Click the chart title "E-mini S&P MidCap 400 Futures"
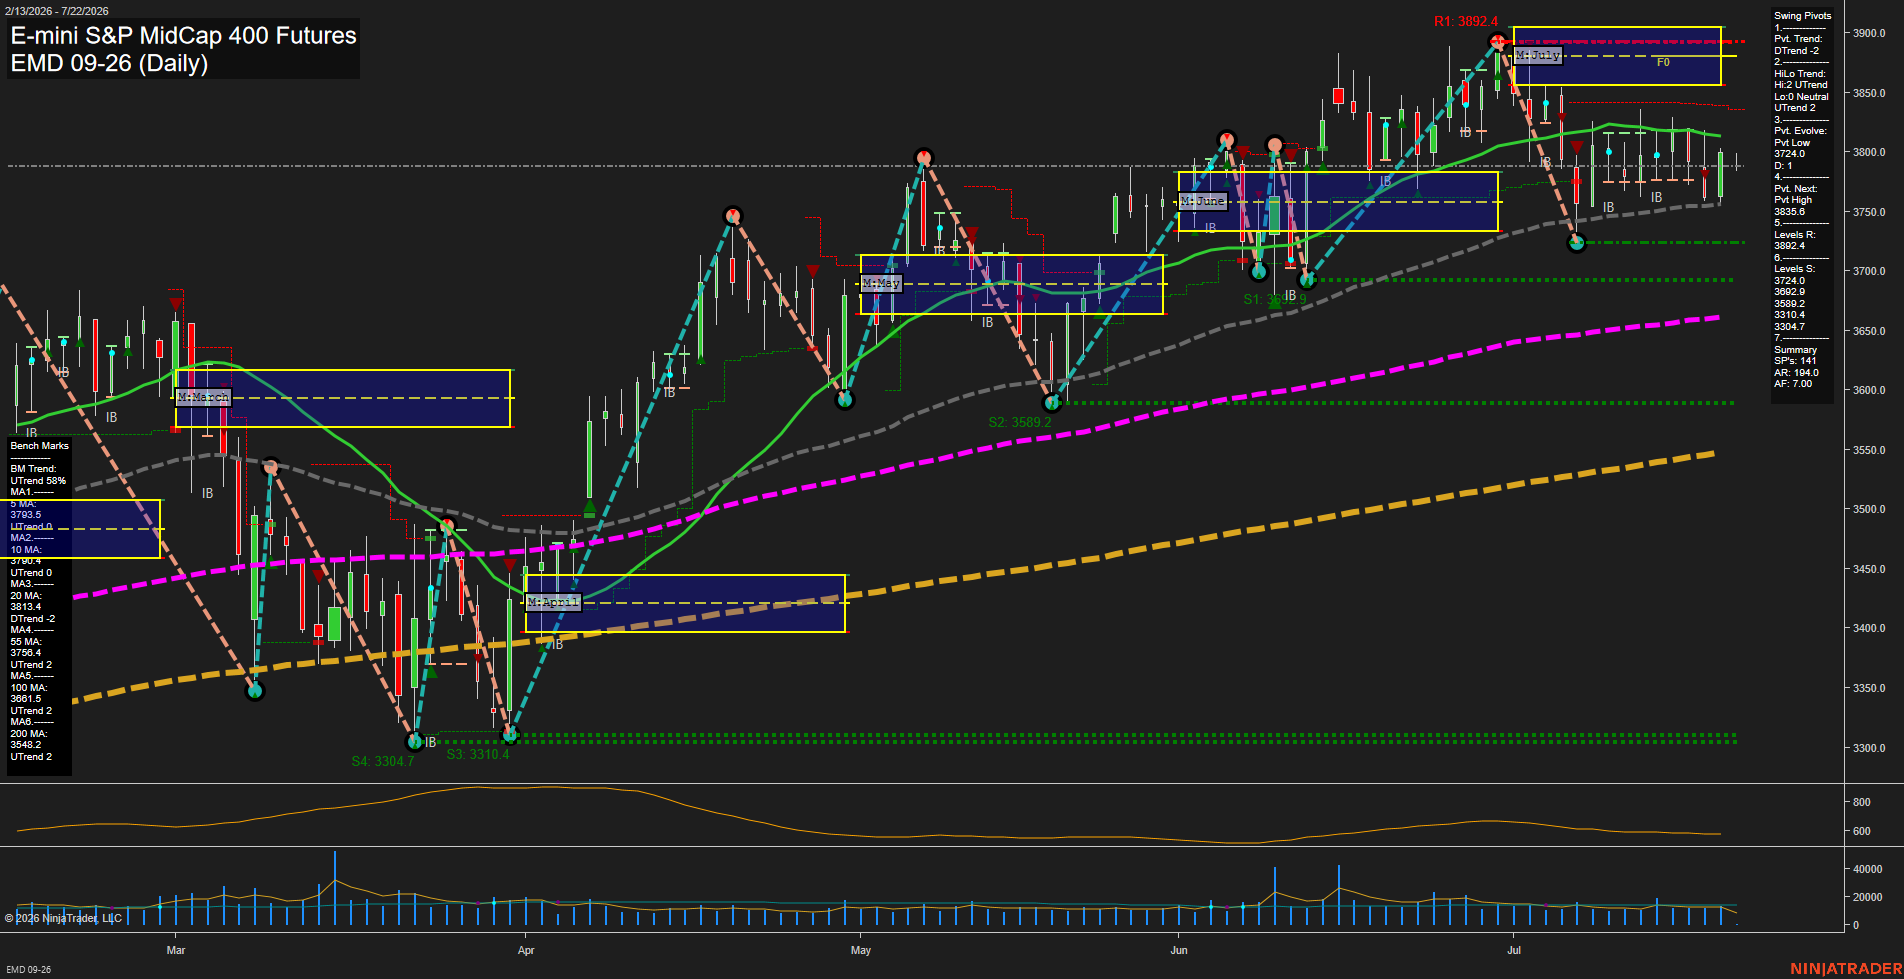 click(183, 35)
